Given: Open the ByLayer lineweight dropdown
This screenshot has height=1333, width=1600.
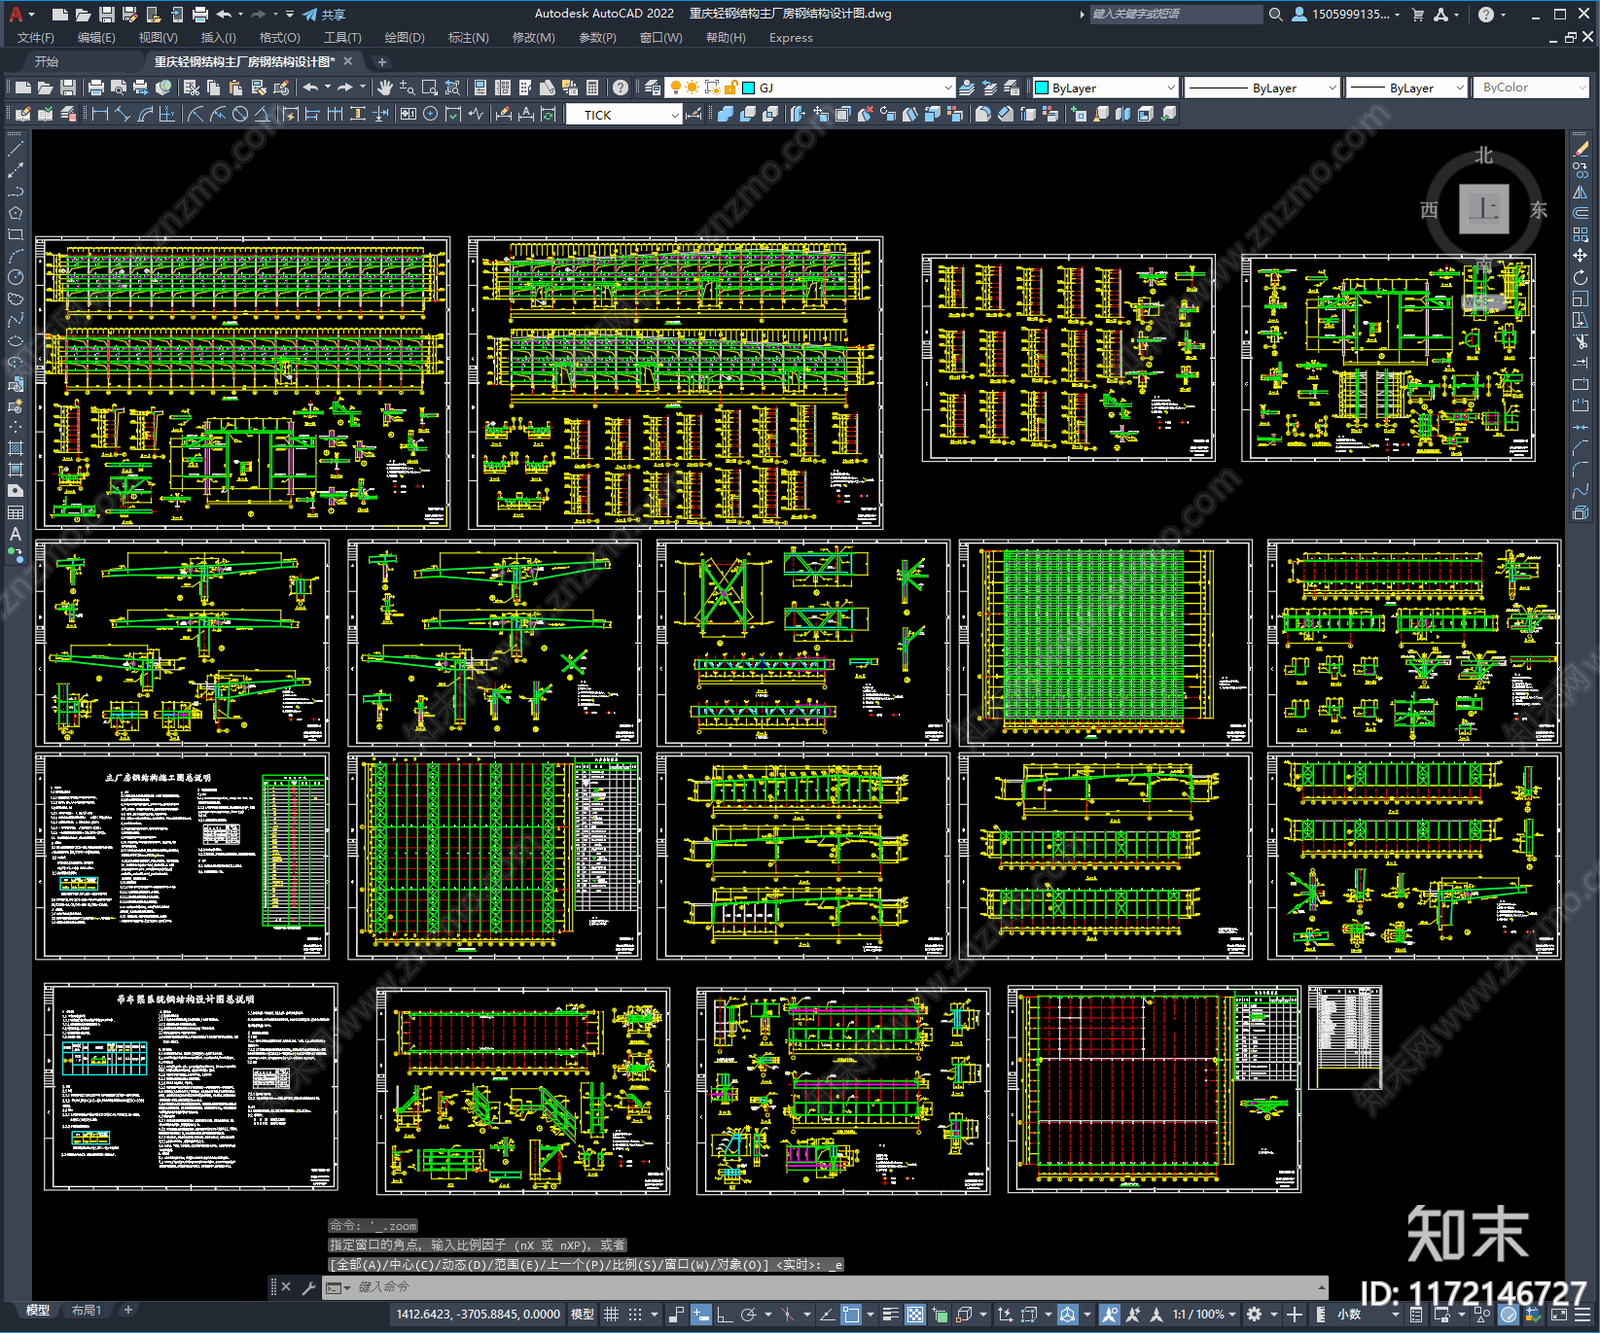Looking at the screenshot, I should pyautogui.click(x=1459, y=88).
